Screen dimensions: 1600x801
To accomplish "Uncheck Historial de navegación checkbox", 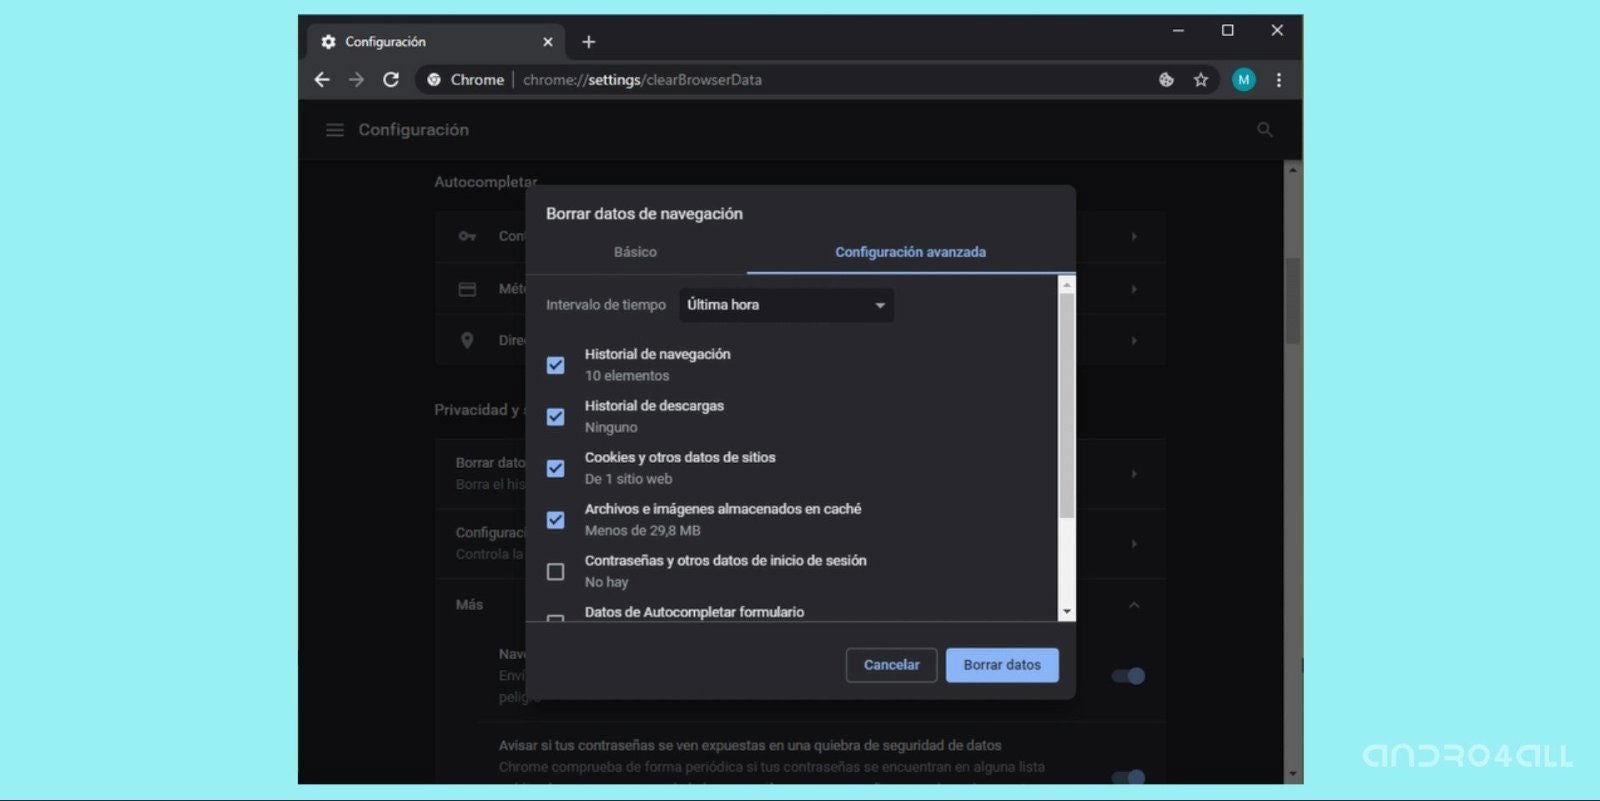I will click(x=556, y=365).
